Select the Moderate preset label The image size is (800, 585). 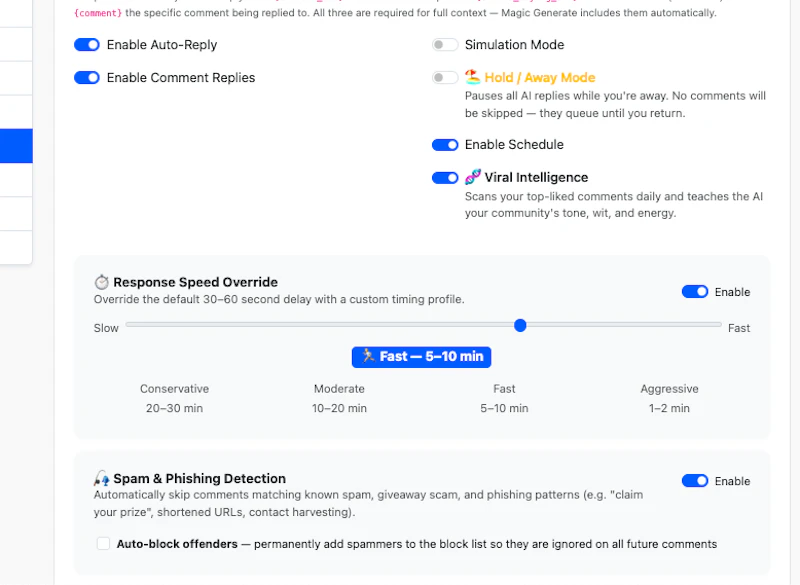coord(339,389)
